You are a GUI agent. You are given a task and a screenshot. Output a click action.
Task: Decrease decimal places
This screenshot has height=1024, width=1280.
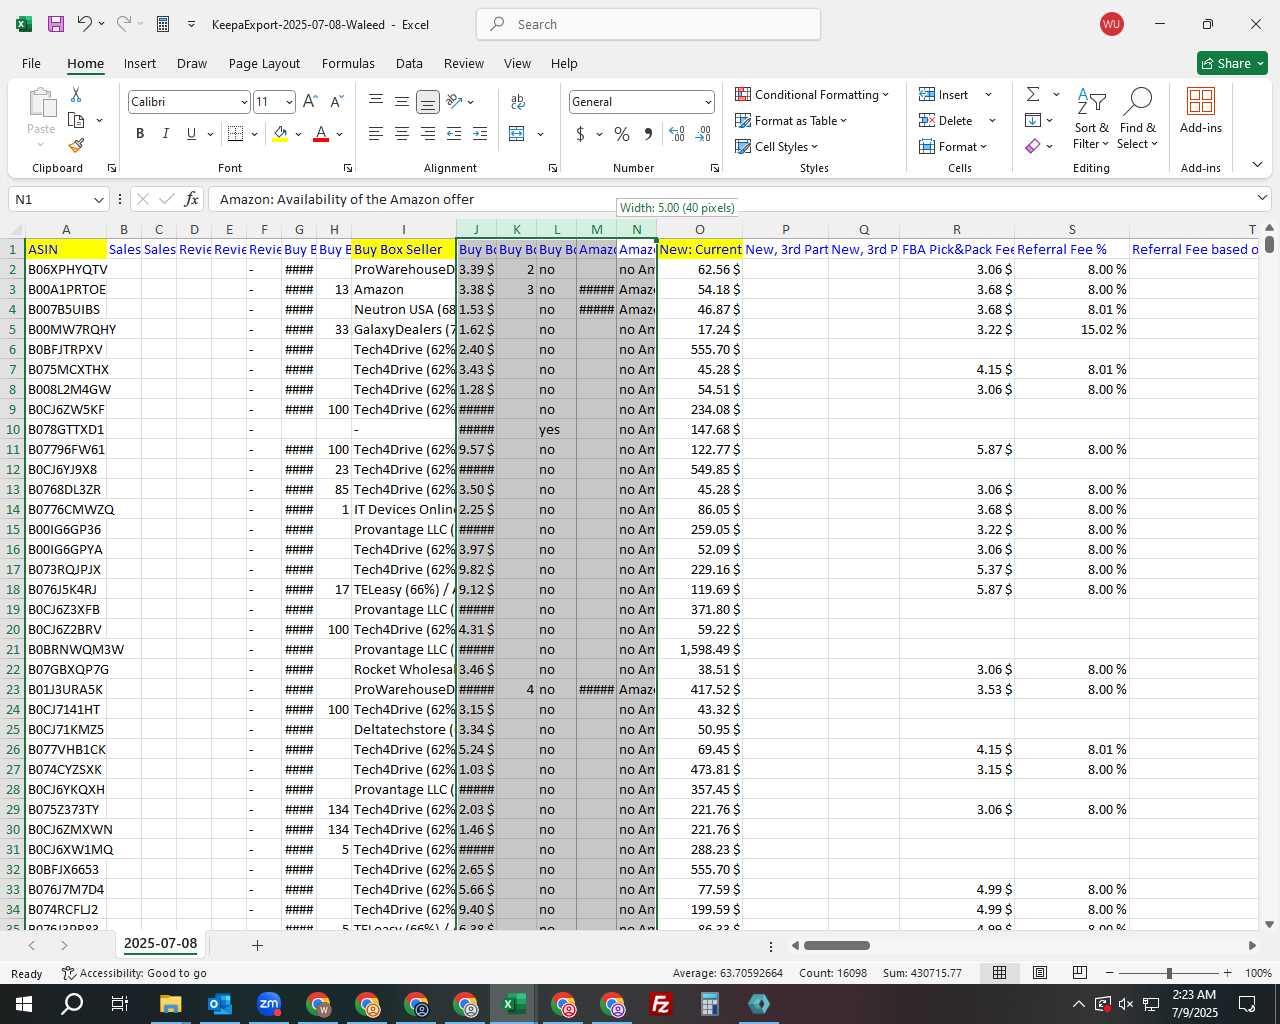(x=703, y=134)
